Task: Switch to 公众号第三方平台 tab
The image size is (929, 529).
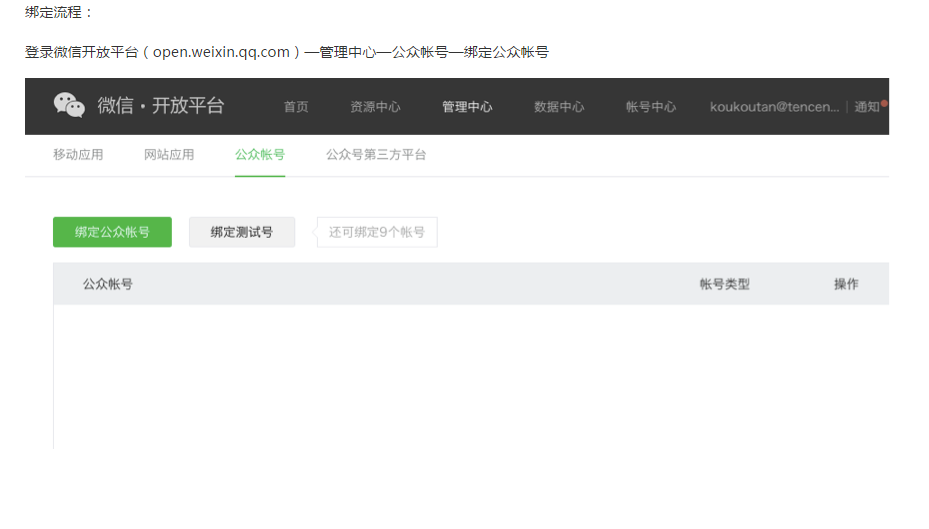Action: pyautogui.click(x=376, y=155)
